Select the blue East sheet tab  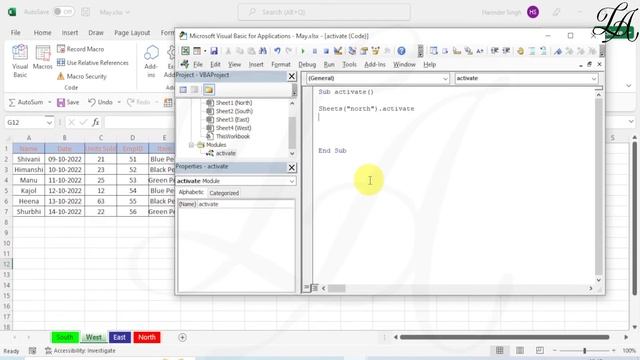tap(120, 337)
